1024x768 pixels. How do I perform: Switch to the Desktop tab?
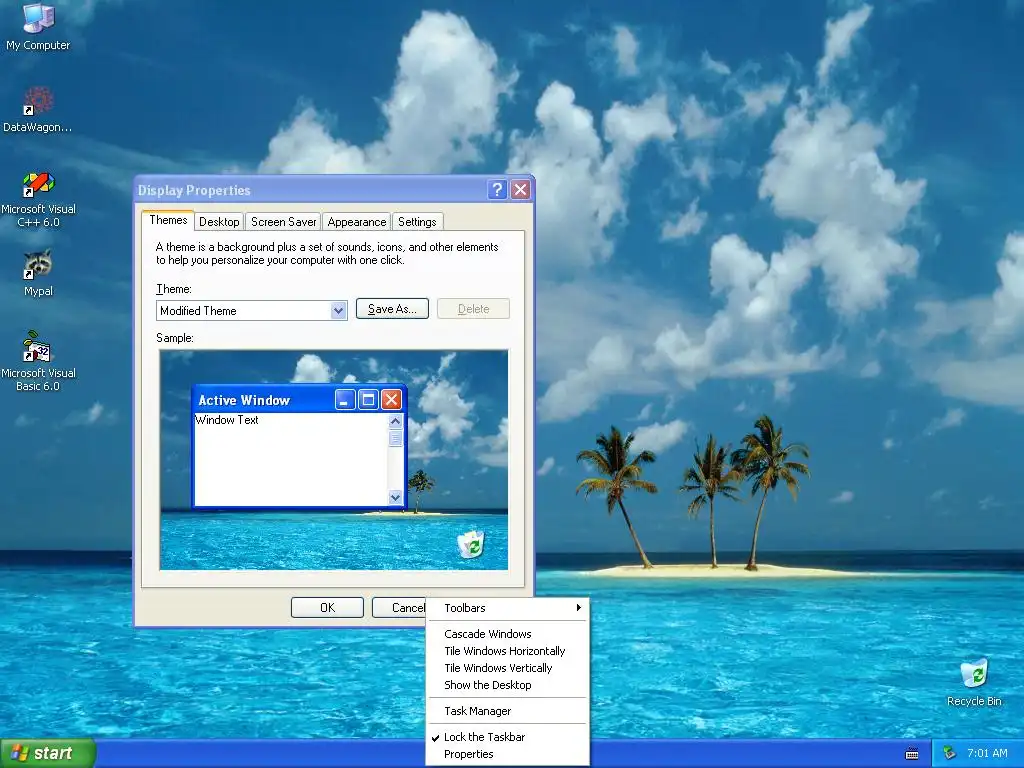219,222
